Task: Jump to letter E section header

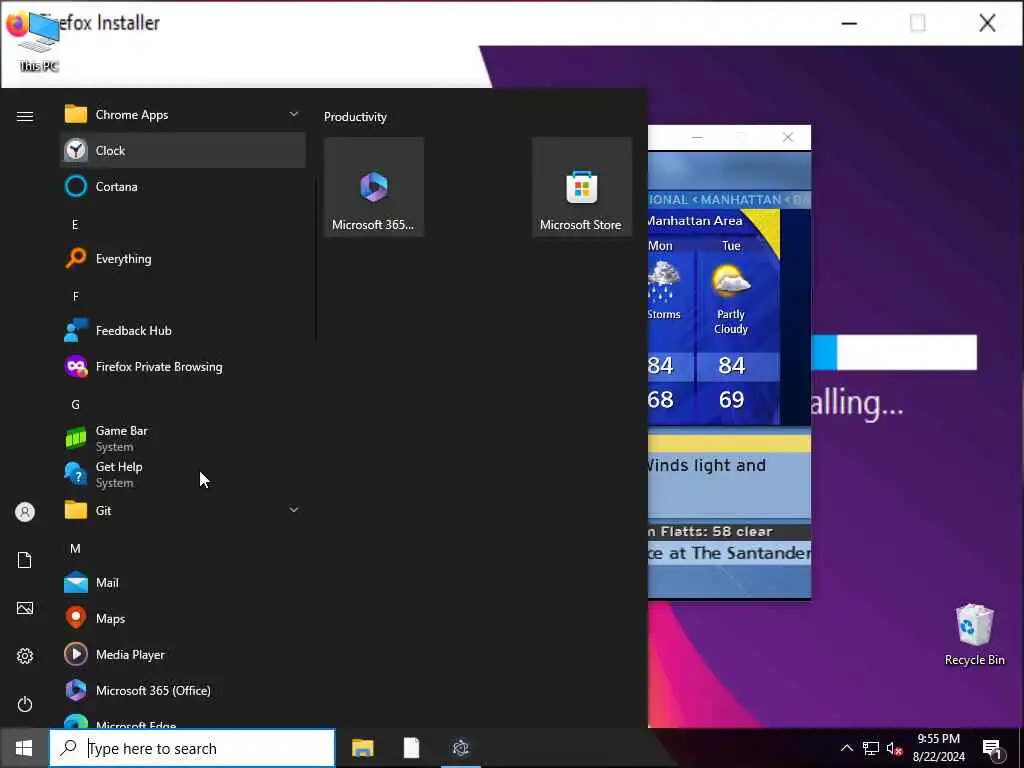Action: [75, 225]
